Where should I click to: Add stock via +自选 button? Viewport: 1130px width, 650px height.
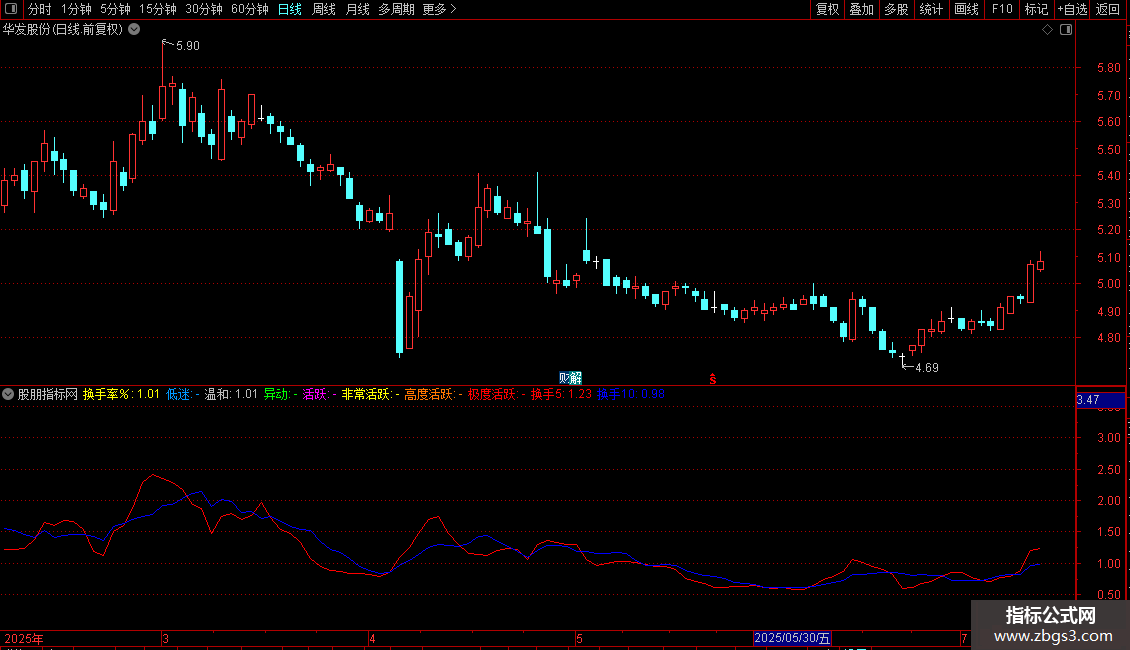coord(1072,9)
